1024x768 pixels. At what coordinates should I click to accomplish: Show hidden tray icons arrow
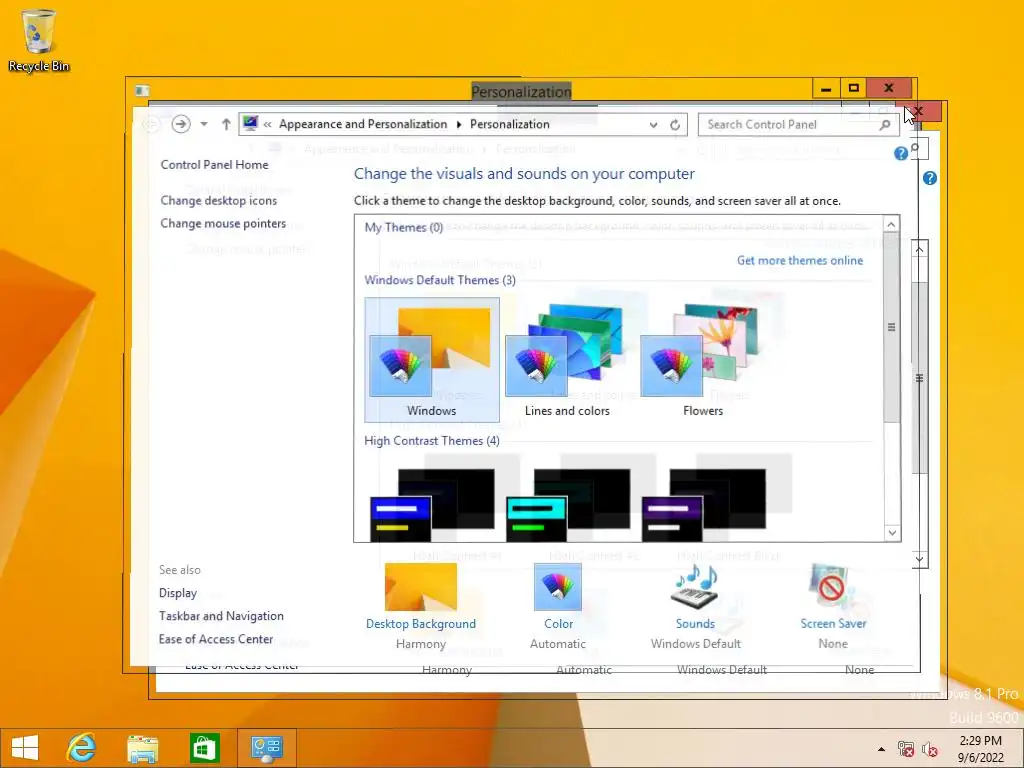pos(881,749)
